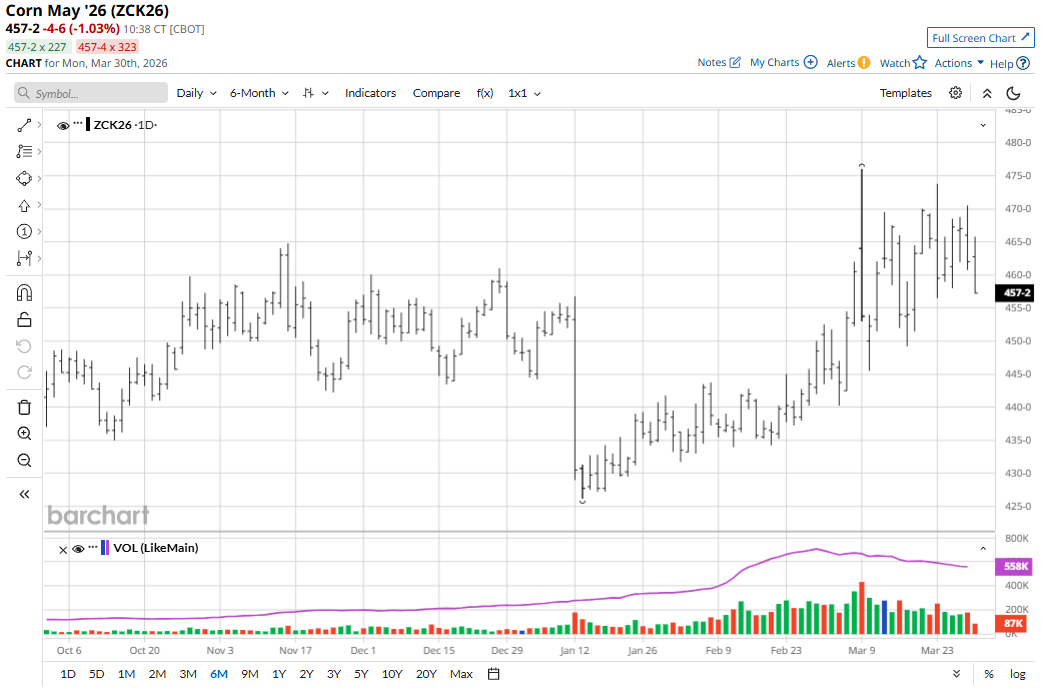The width and height of the screenshot is (1058, 698).
Task: Delete drawings with the trash icon
Action: pyautogui.click(x=24, y=408)
